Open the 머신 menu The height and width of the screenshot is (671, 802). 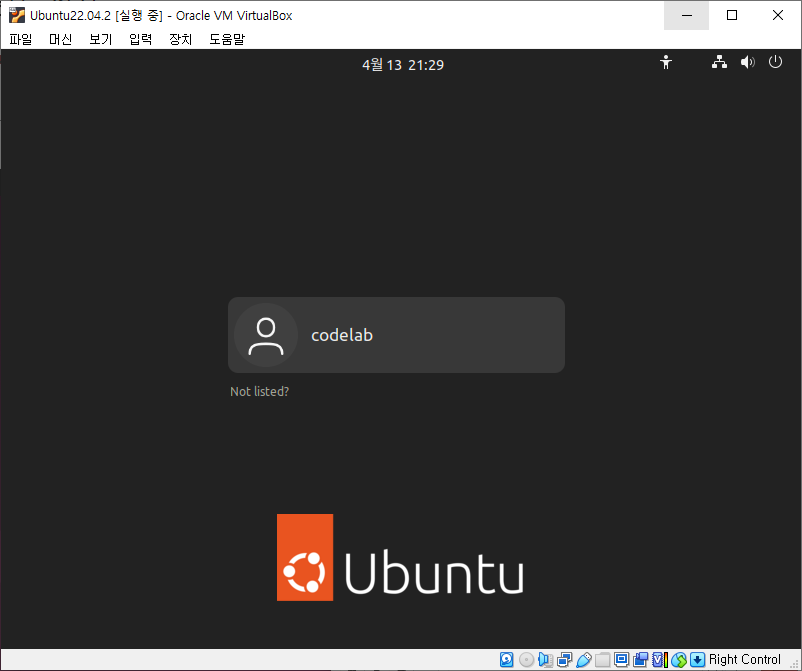coord(60,39)
